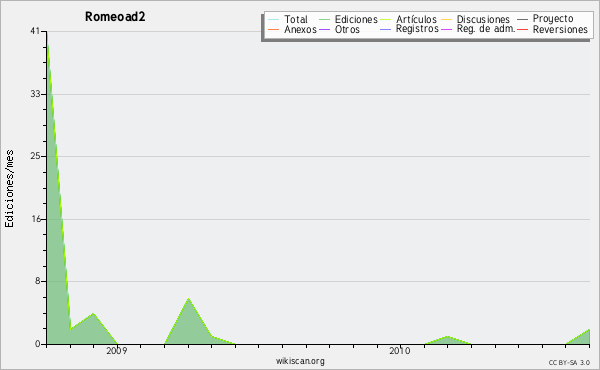
Task: Click the wikiscan.org credit text
Action: tap(300, 361)
